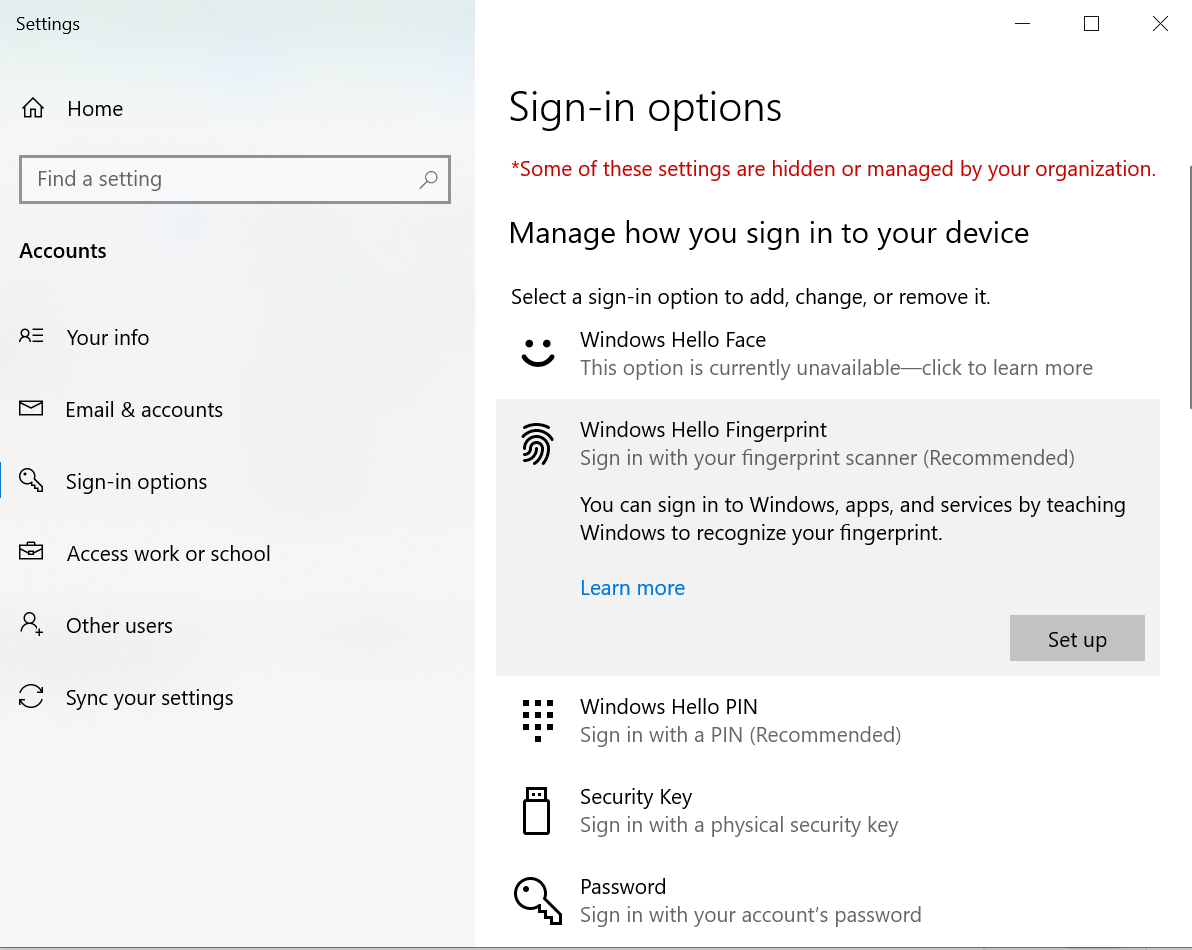Click the Accounts heading in sidebar
Image resolution: width=1192 pixels, height=950 pixels.
click(63, 251)
